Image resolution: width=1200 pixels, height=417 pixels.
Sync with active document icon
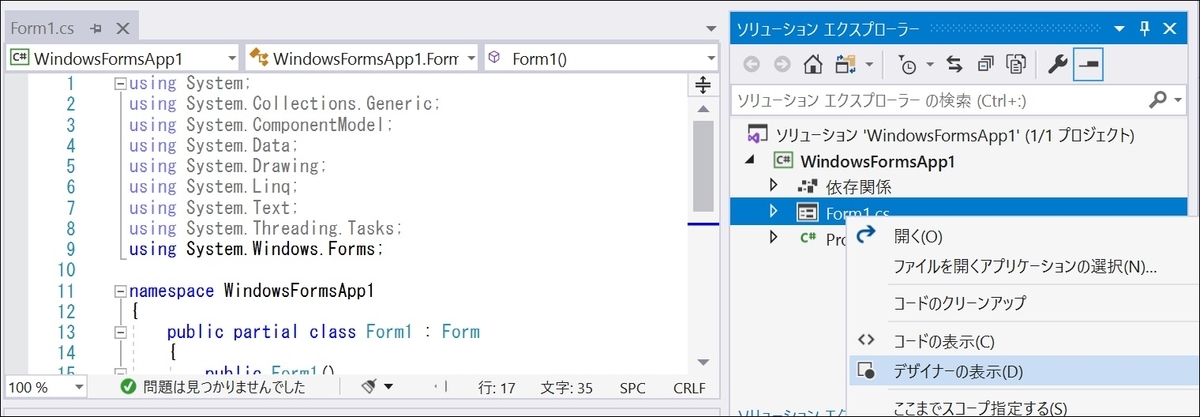coord(954,65)
